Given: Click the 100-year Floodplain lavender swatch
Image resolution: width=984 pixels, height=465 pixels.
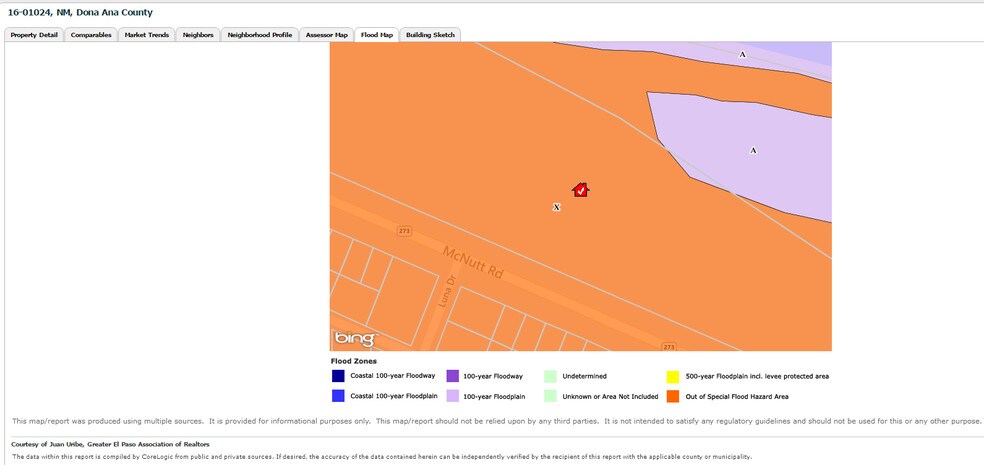Looking at the screenshot, I should point(452,396).
